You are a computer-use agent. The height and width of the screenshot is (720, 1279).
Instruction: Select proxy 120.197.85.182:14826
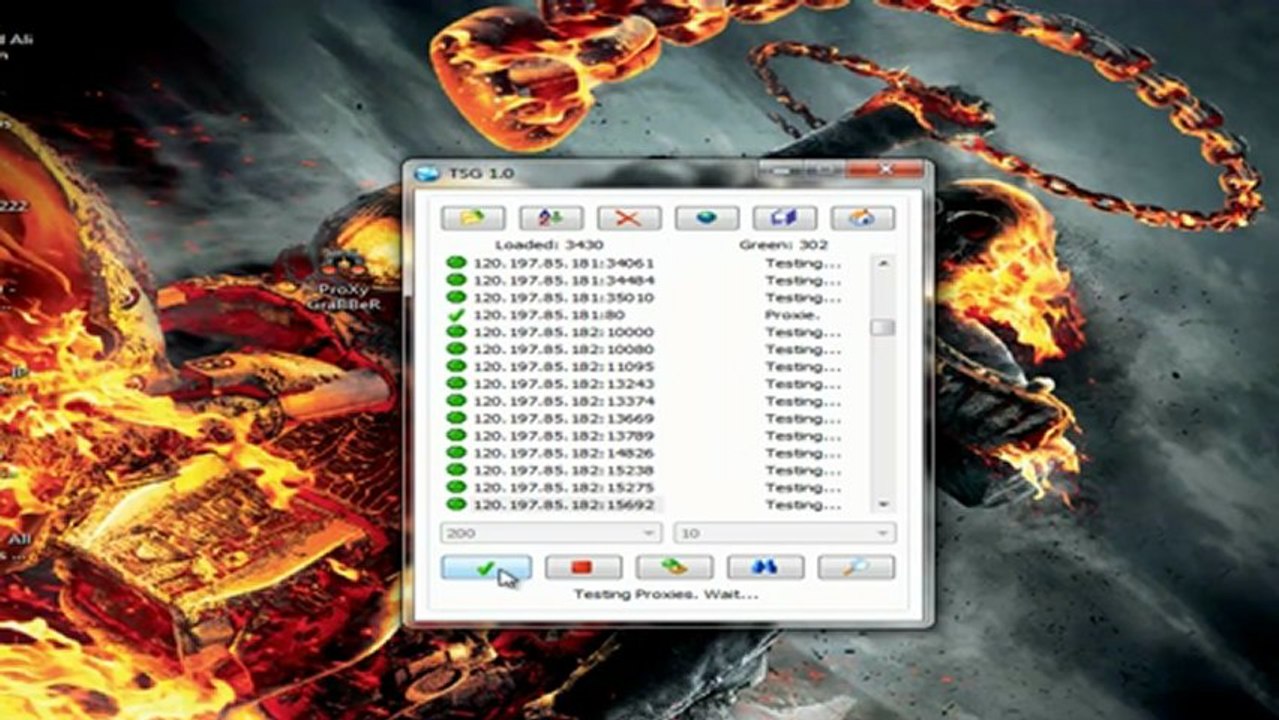[x=564, y=453]
